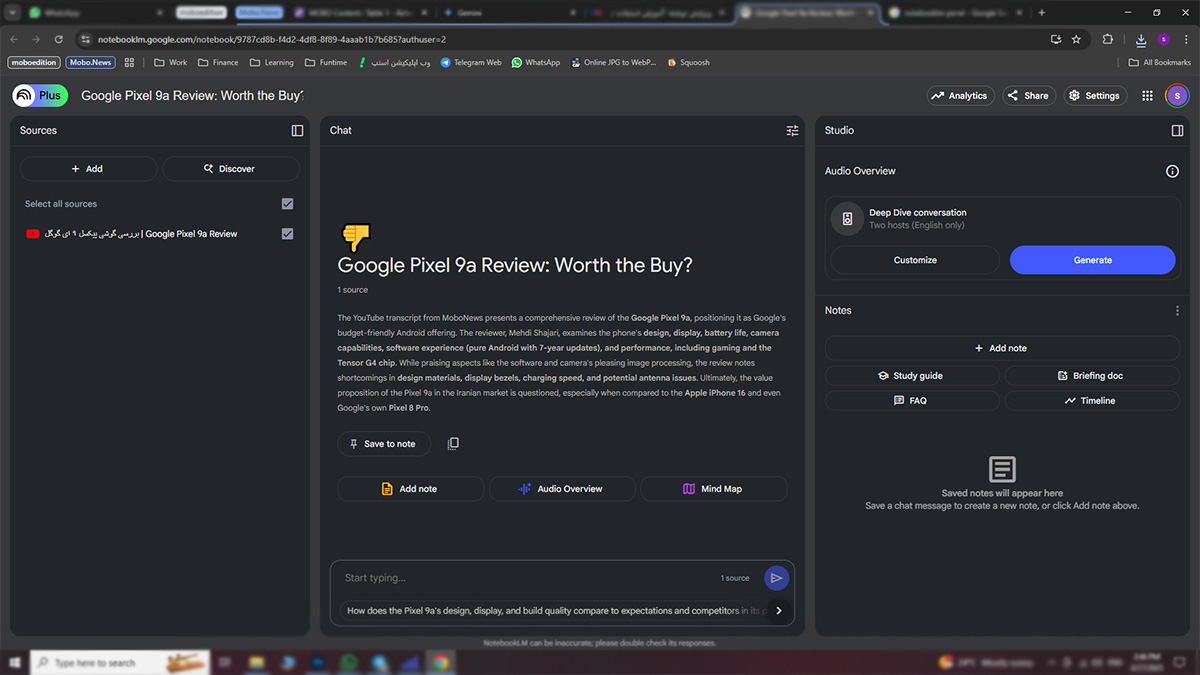
Task: Toggle the Select all sources checkbox
Action: (288, 204)
